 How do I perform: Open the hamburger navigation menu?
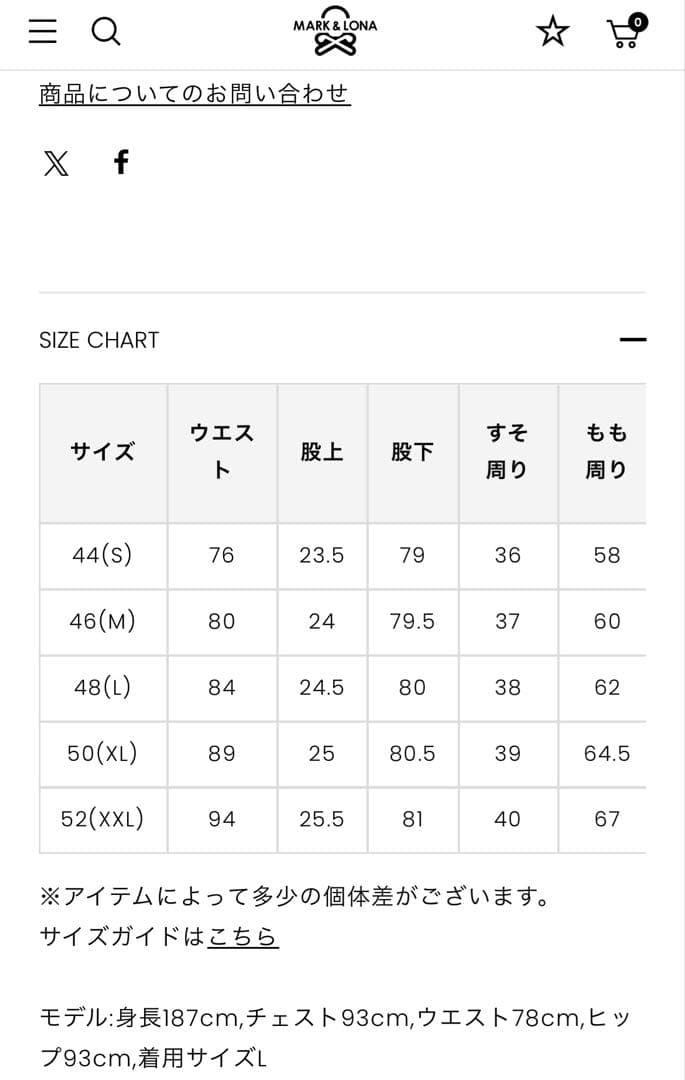41,31
